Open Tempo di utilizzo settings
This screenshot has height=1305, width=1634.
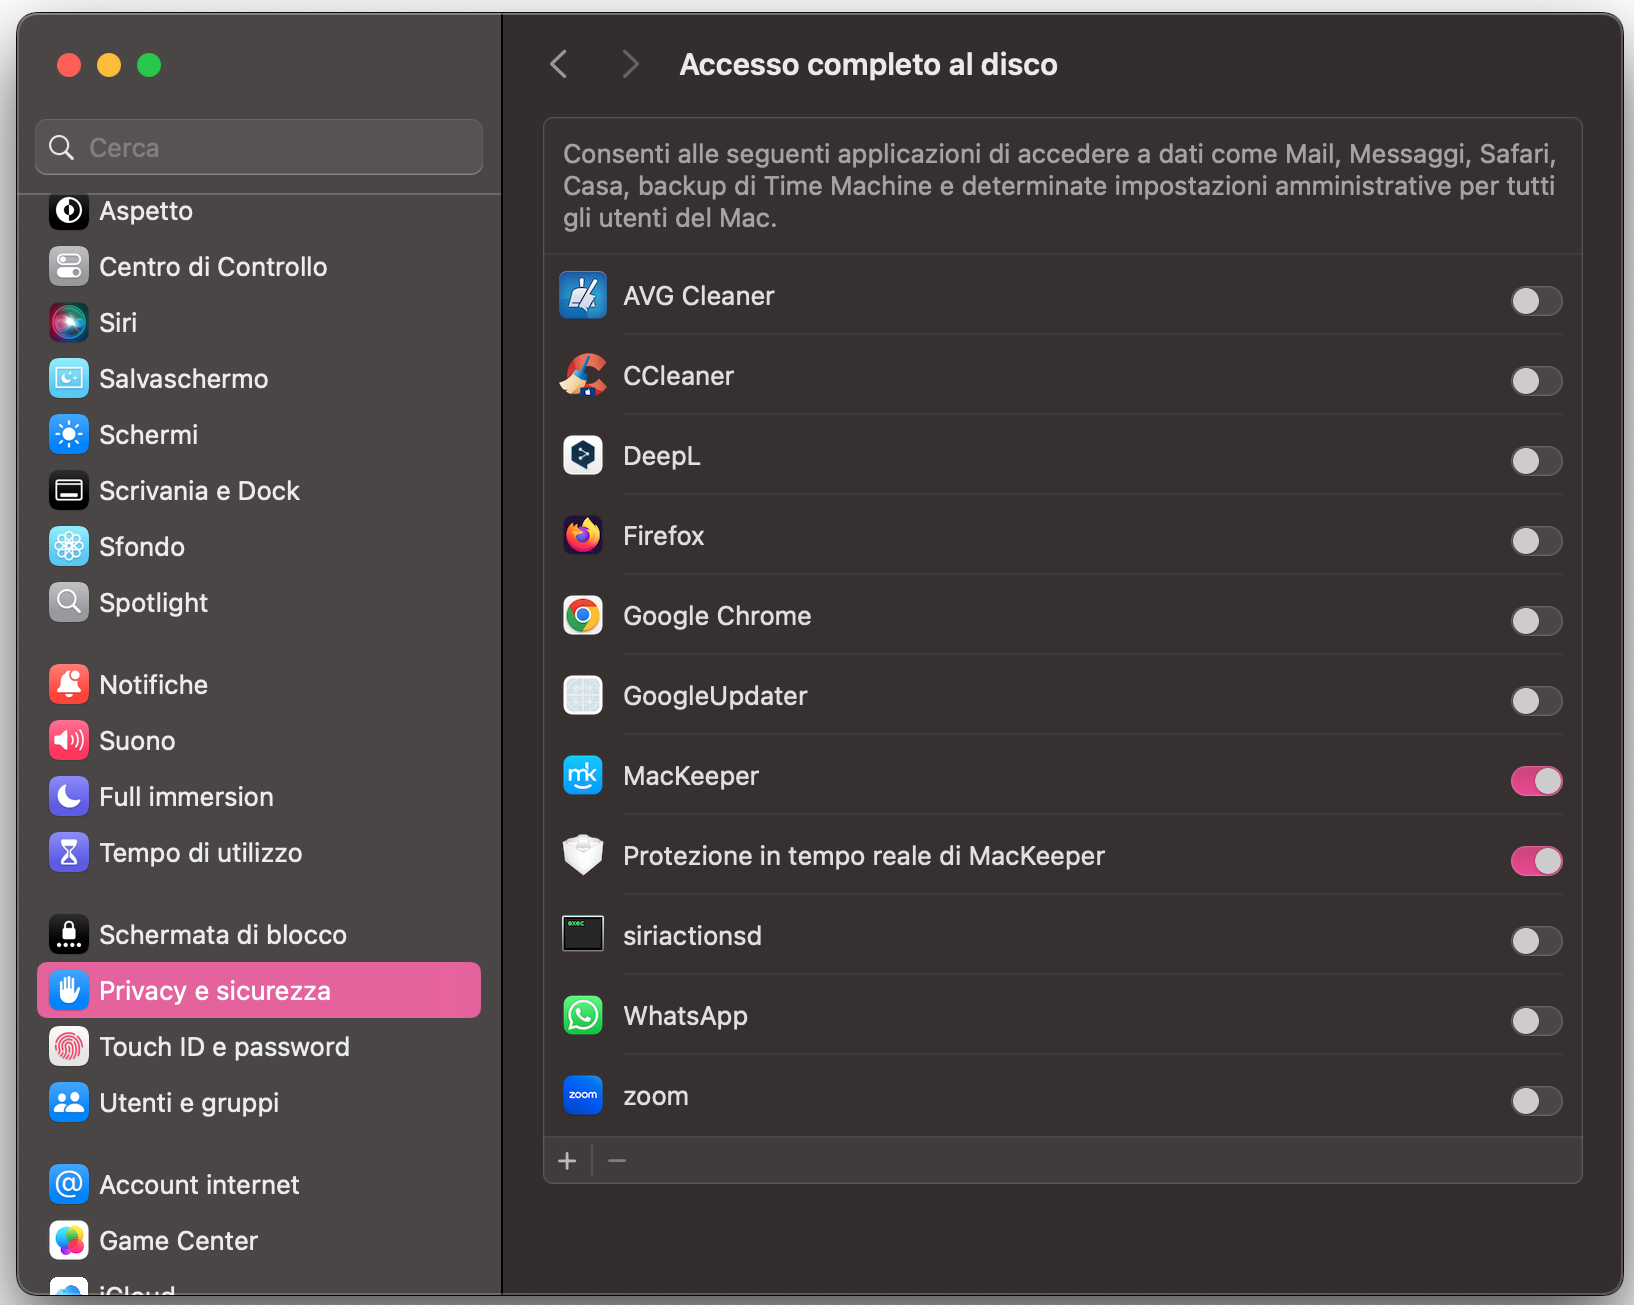pos(200,852)
